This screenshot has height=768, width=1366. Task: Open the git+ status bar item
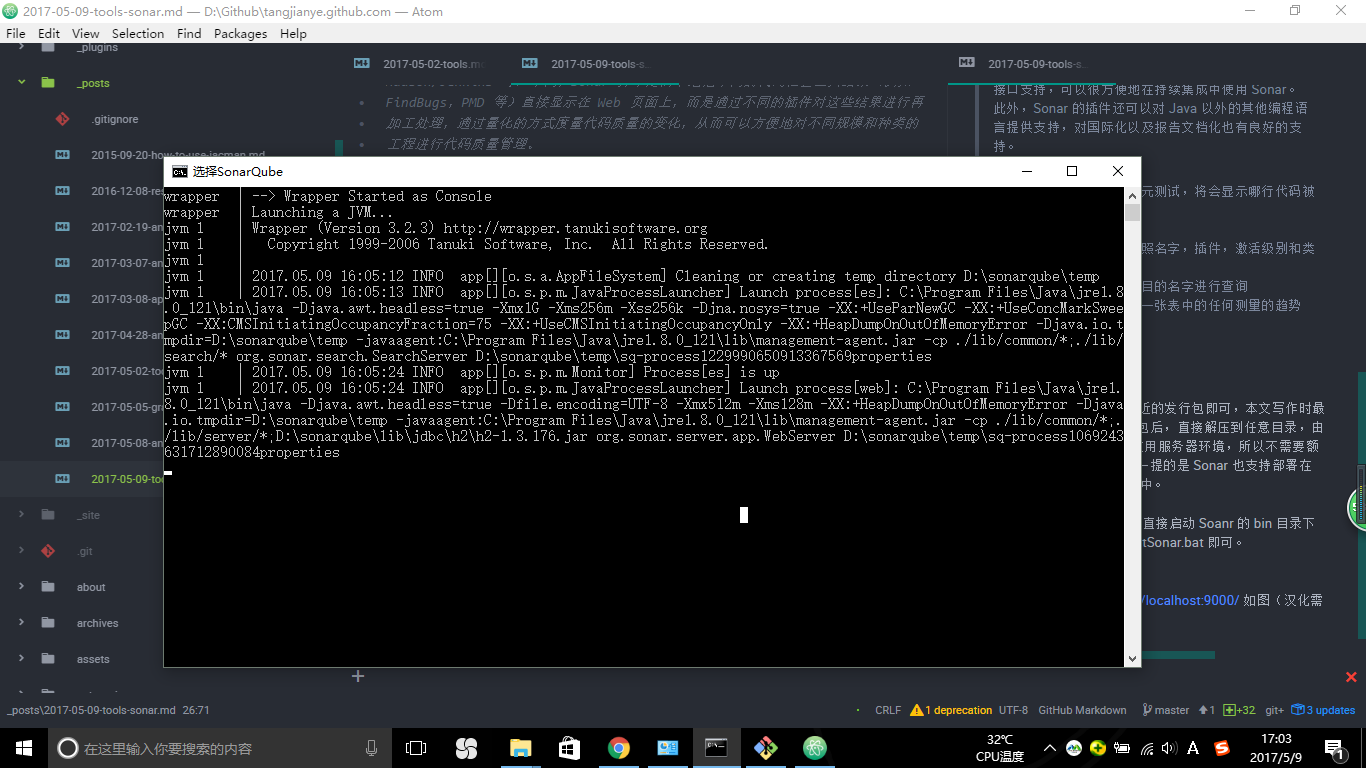coord(1274,710)
